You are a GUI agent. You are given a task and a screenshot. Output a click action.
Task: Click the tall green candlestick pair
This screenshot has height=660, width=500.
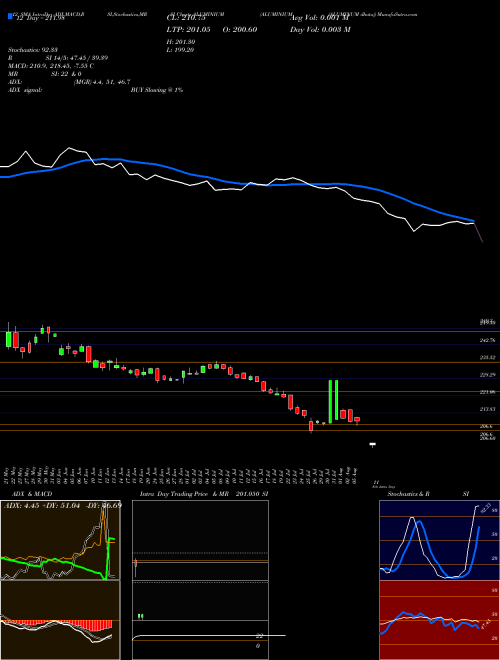coord(333,402)
